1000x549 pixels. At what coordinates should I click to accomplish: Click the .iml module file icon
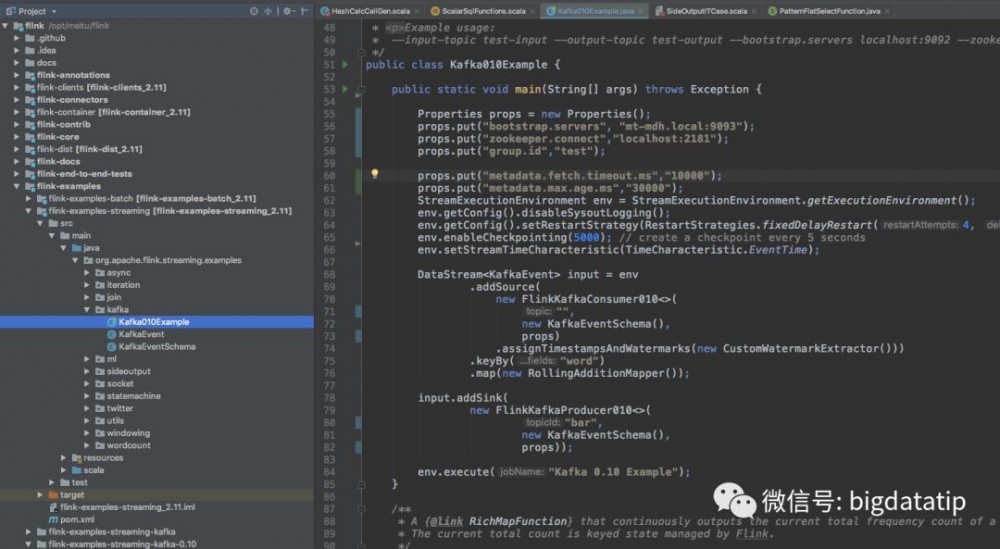[54, 508]
